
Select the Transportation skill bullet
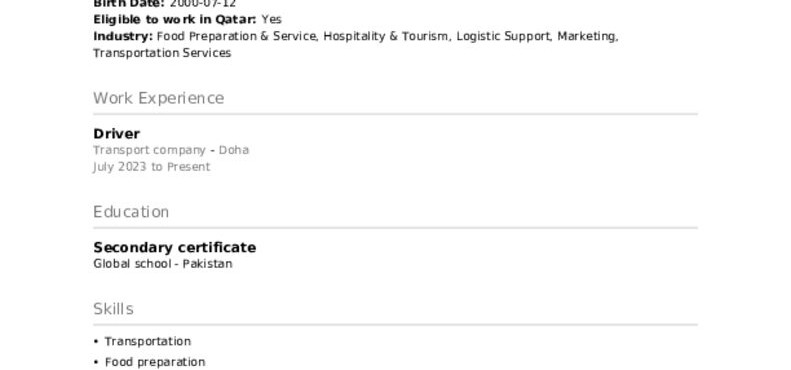coord(148,342)
